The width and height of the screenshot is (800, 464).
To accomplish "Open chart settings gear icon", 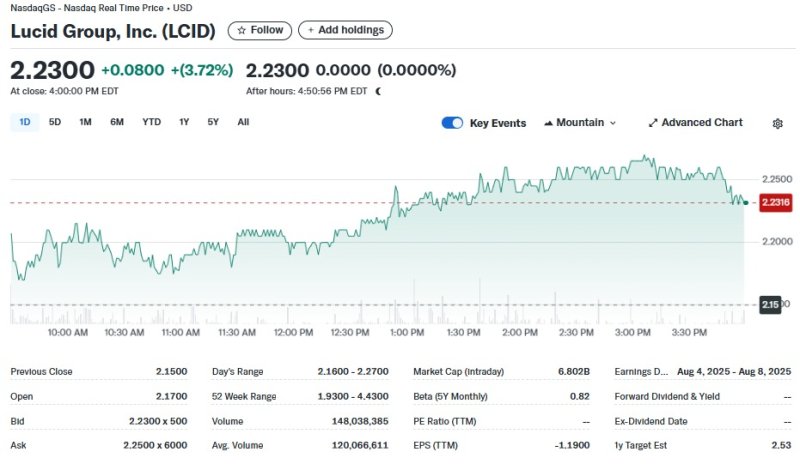I will 777,124.
